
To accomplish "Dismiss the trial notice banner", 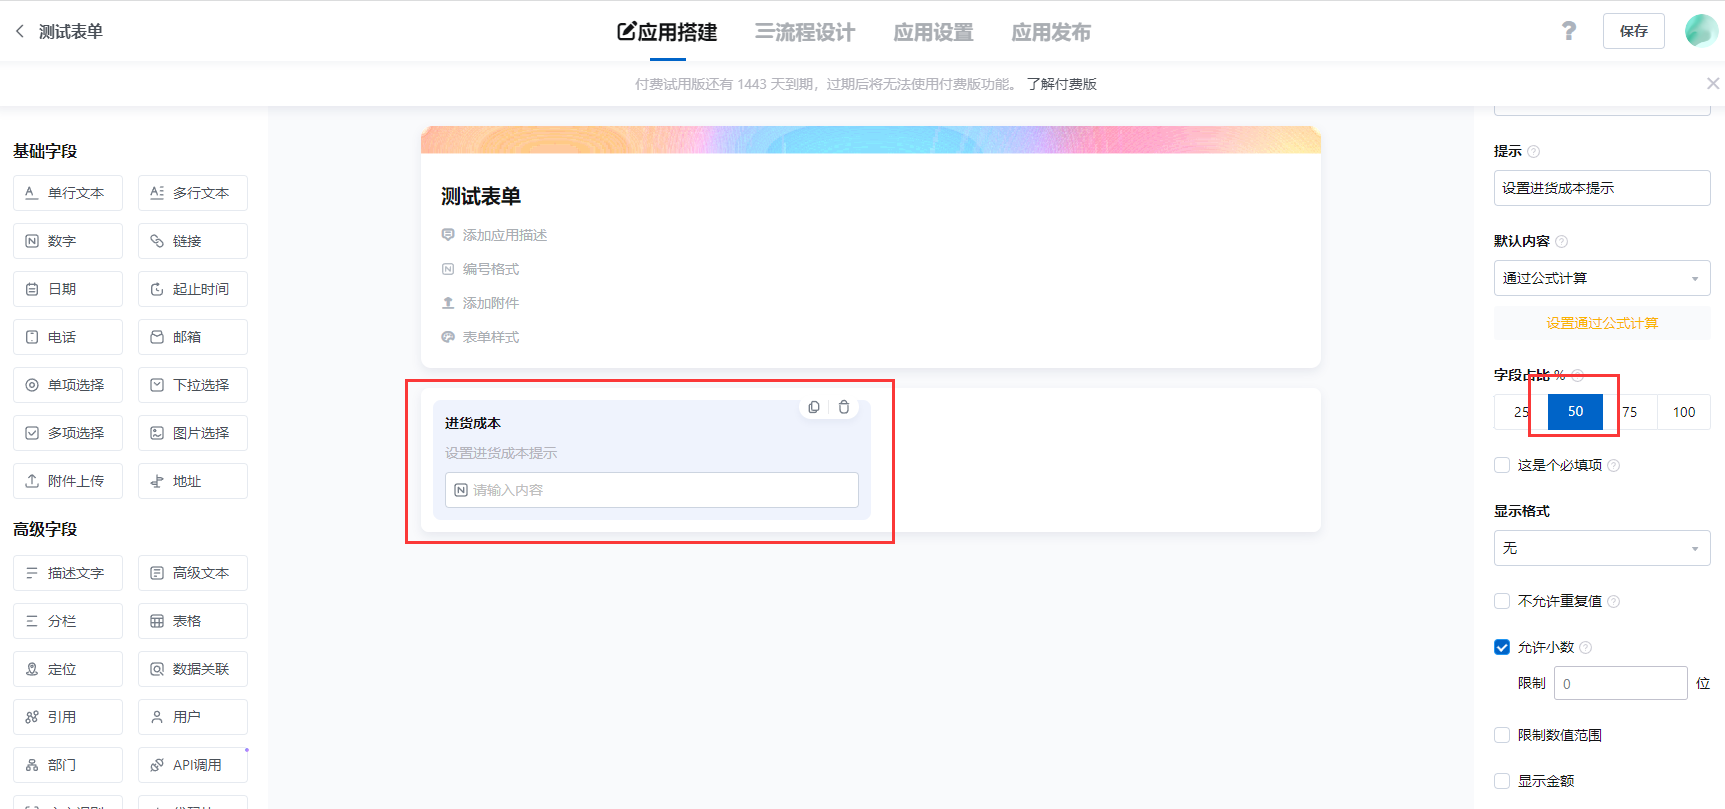I will coord(1712,84).
